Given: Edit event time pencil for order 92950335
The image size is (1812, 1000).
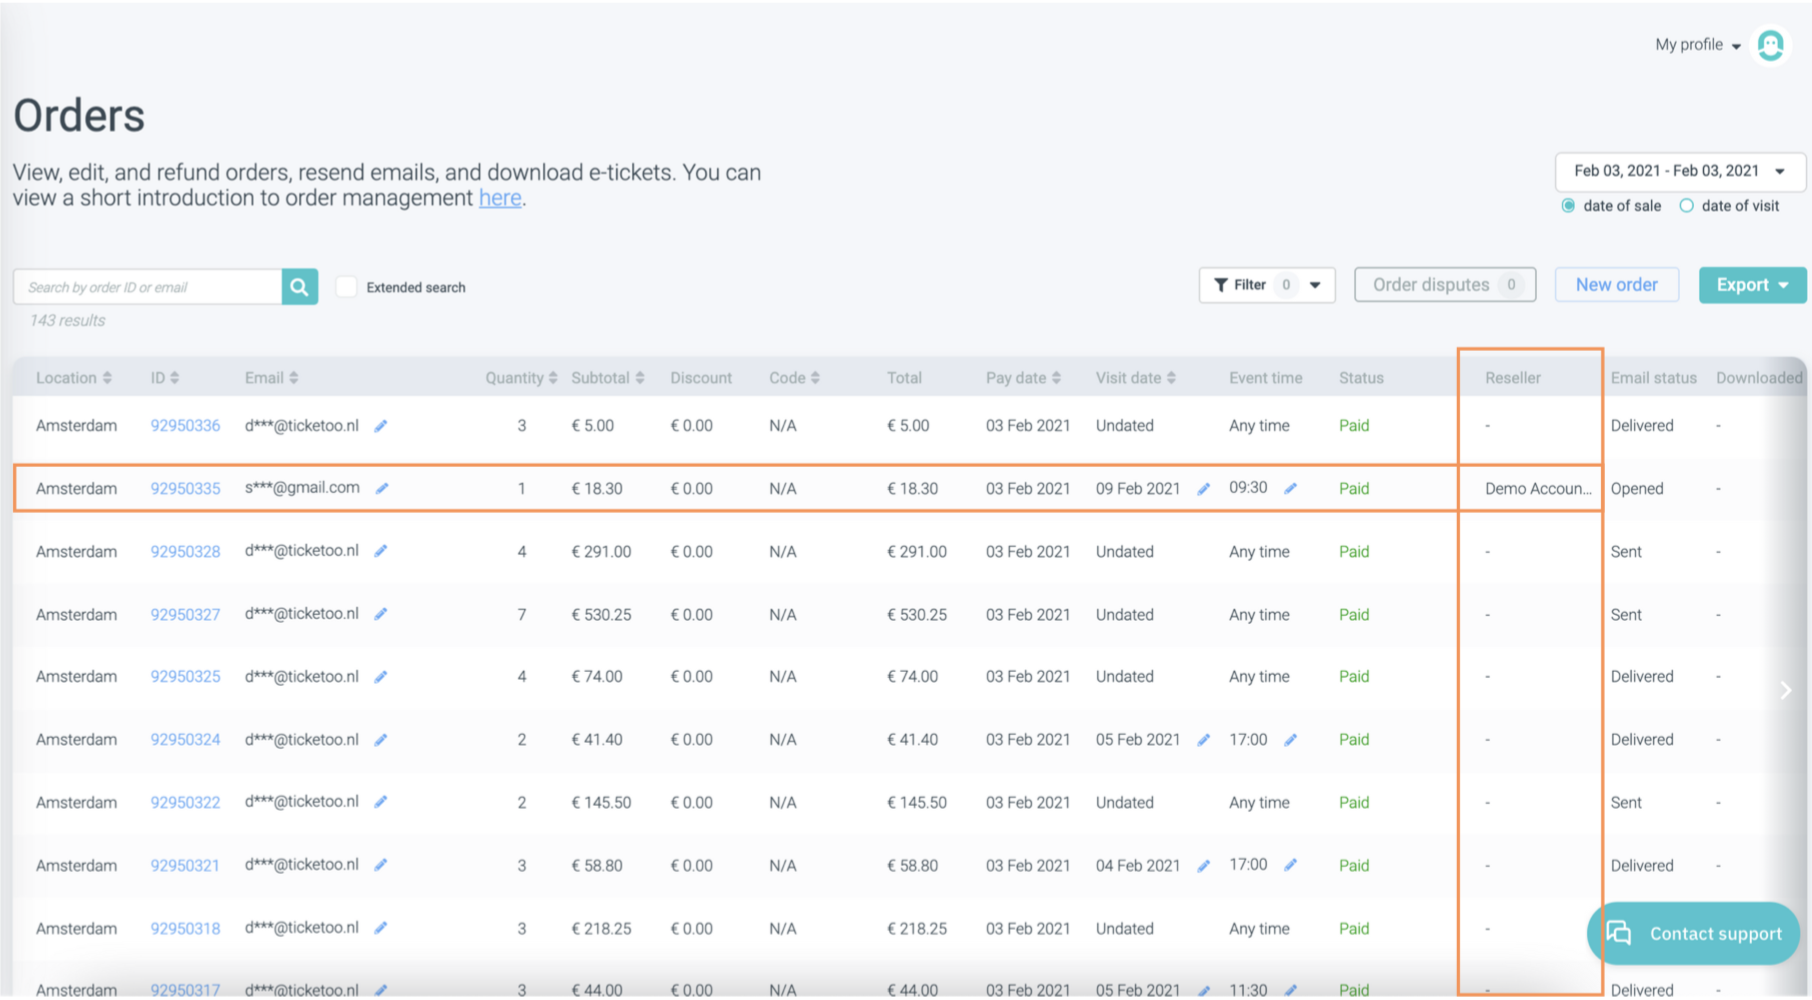Looking at the screenshot, I should (1291, 488).
